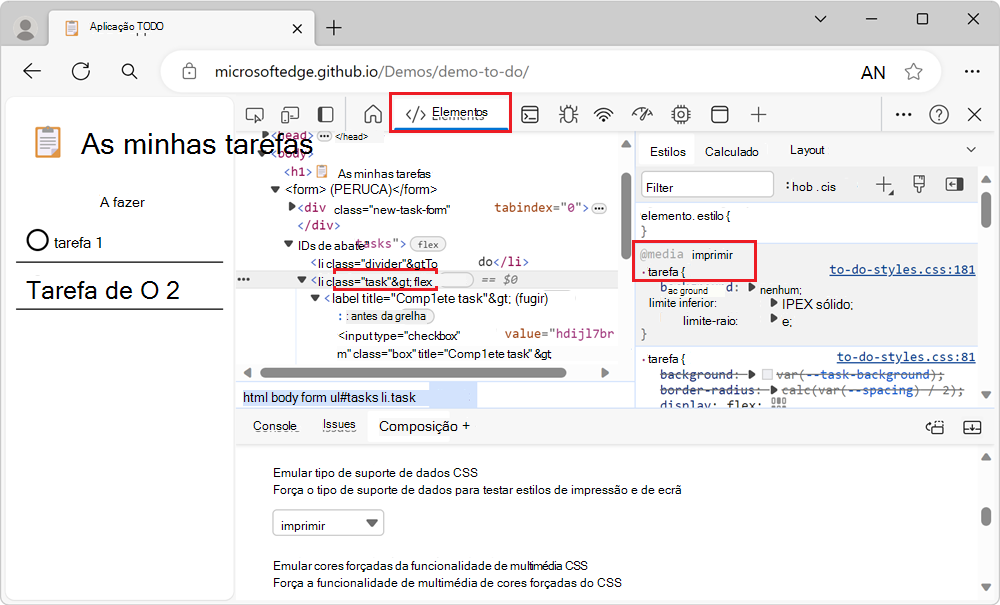The height and width of the screenshot is (605, 1000).
Task: Expand more Styles tabs chevron
Action: 971,150
